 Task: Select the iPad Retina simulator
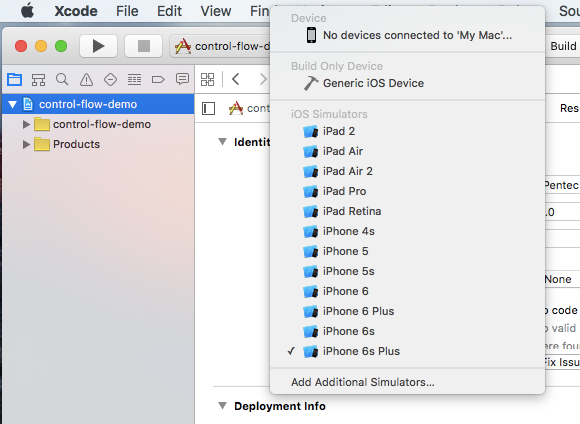click(x=407, y=211)
